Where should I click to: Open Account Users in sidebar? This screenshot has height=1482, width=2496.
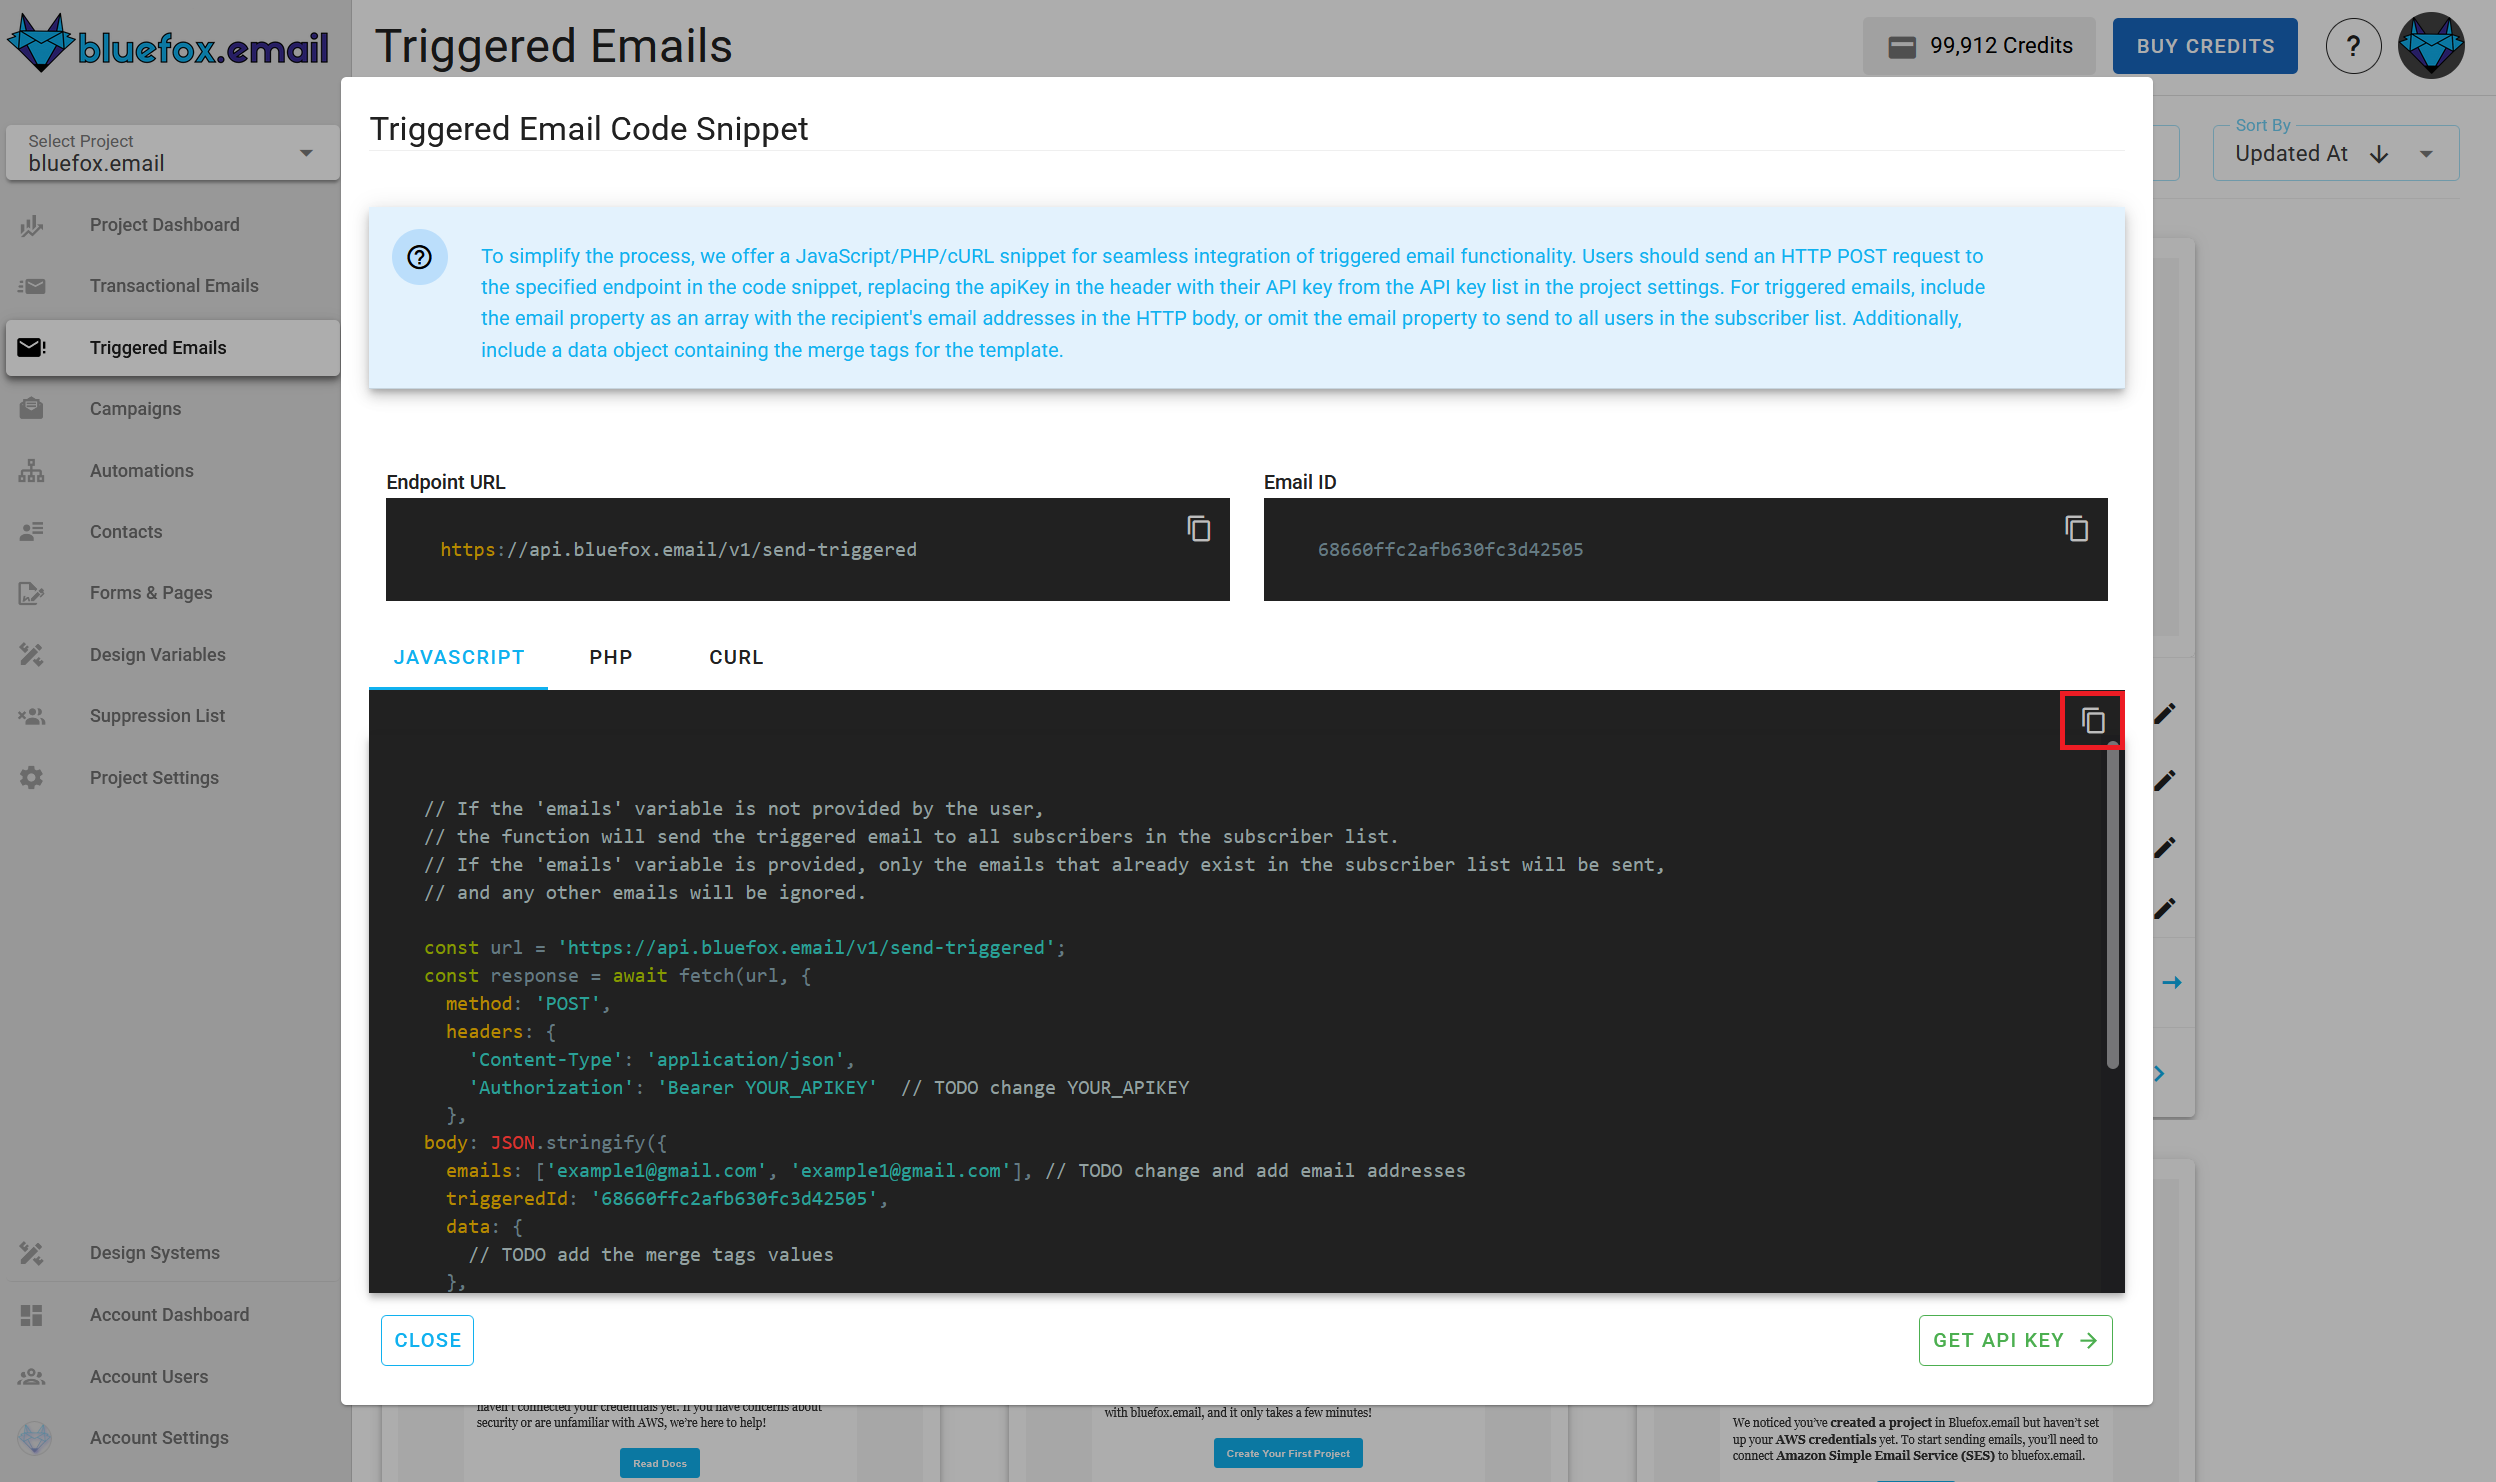point(172,1376)
